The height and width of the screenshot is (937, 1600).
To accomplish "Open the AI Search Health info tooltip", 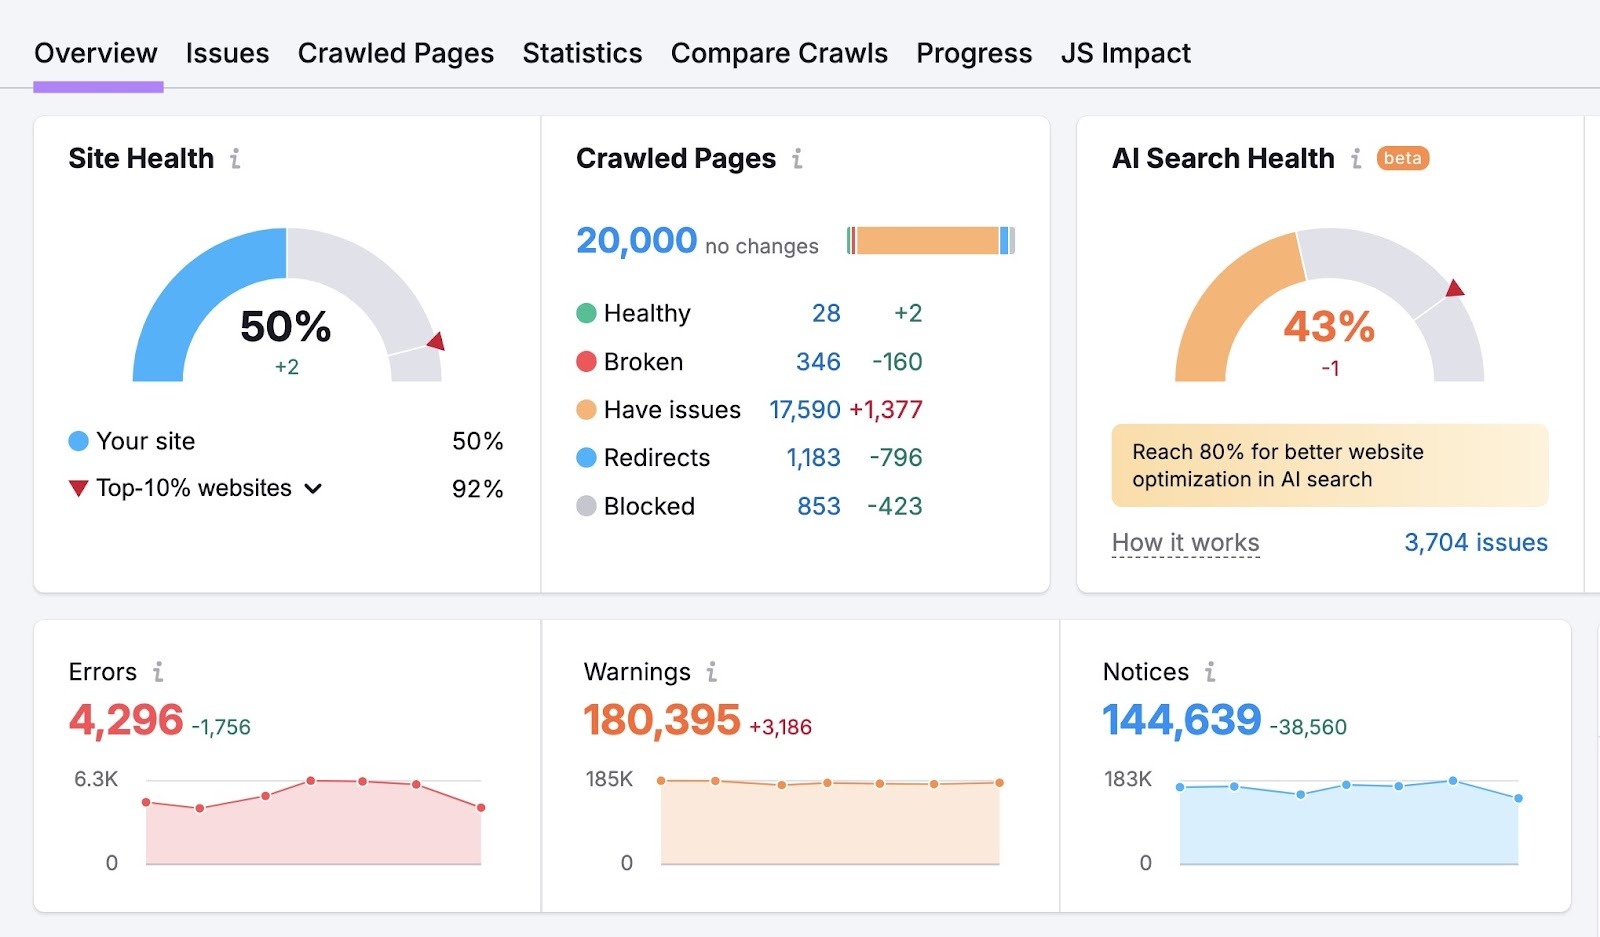I will click(1356, 157).
